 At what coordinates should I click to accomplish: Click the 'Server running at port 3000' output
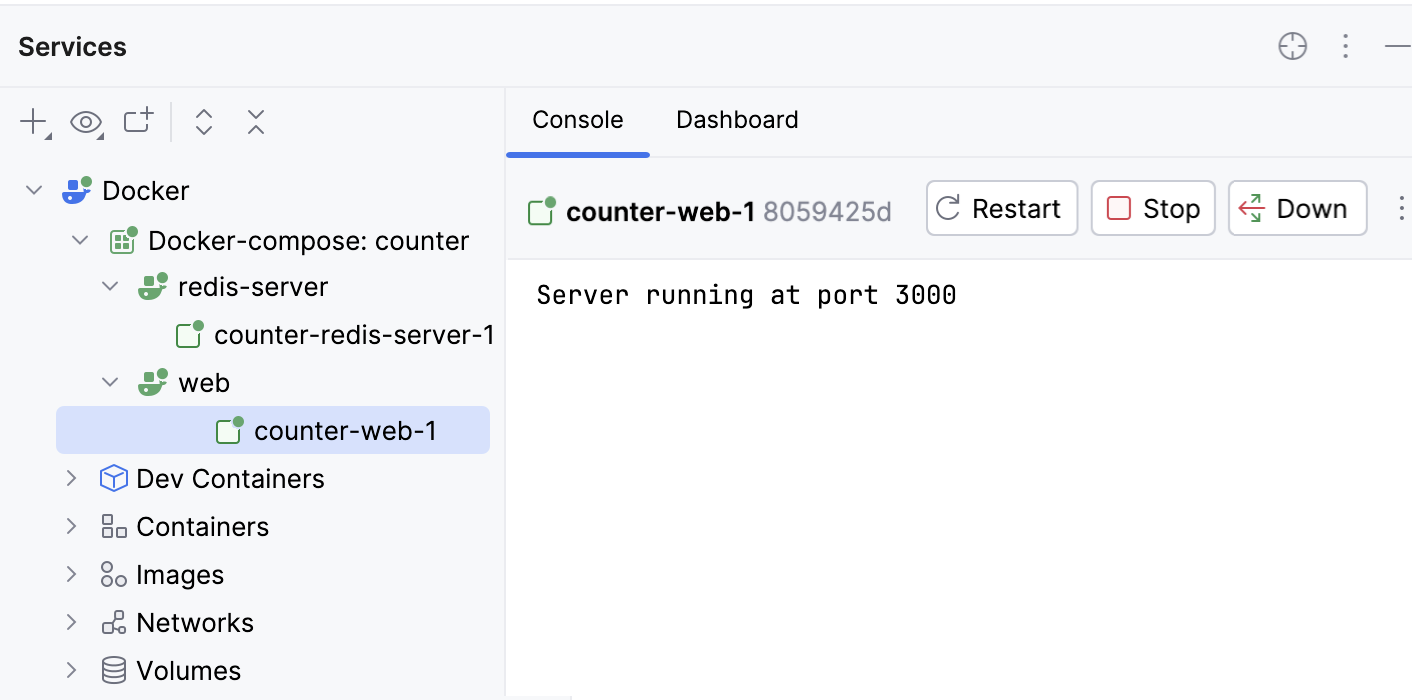point(746,295)
